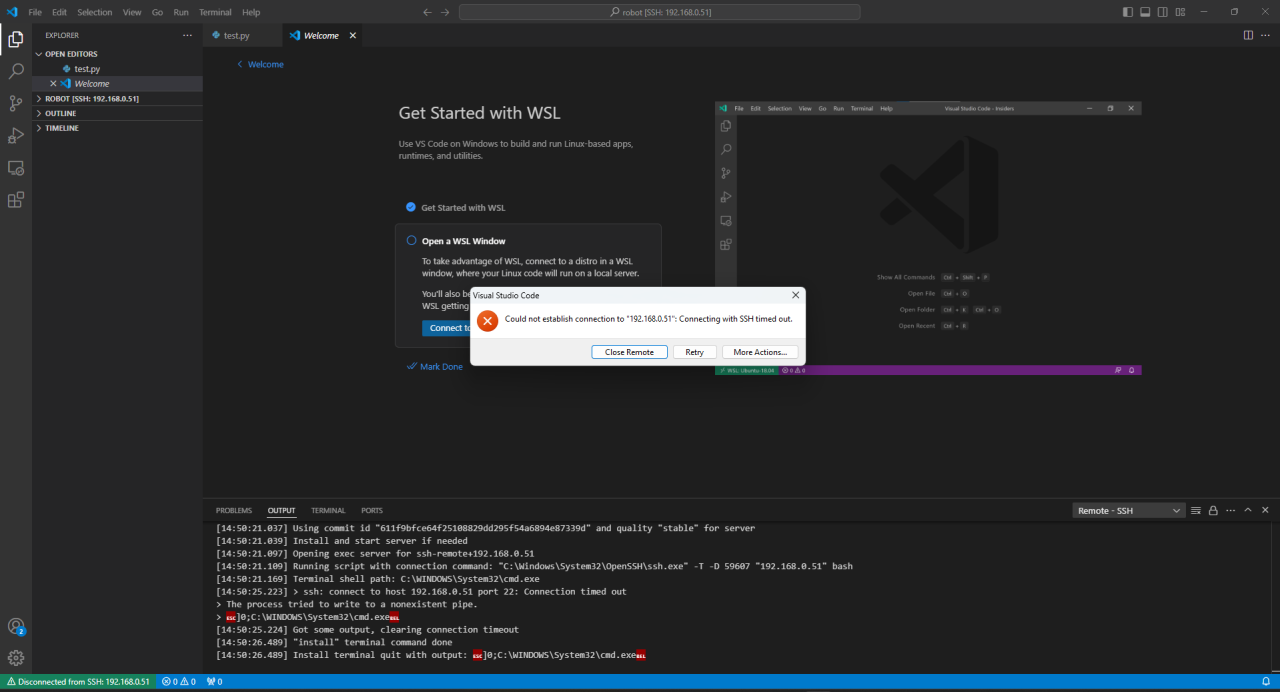
Task: Go back using the title bar arrow
Action: 427,12
